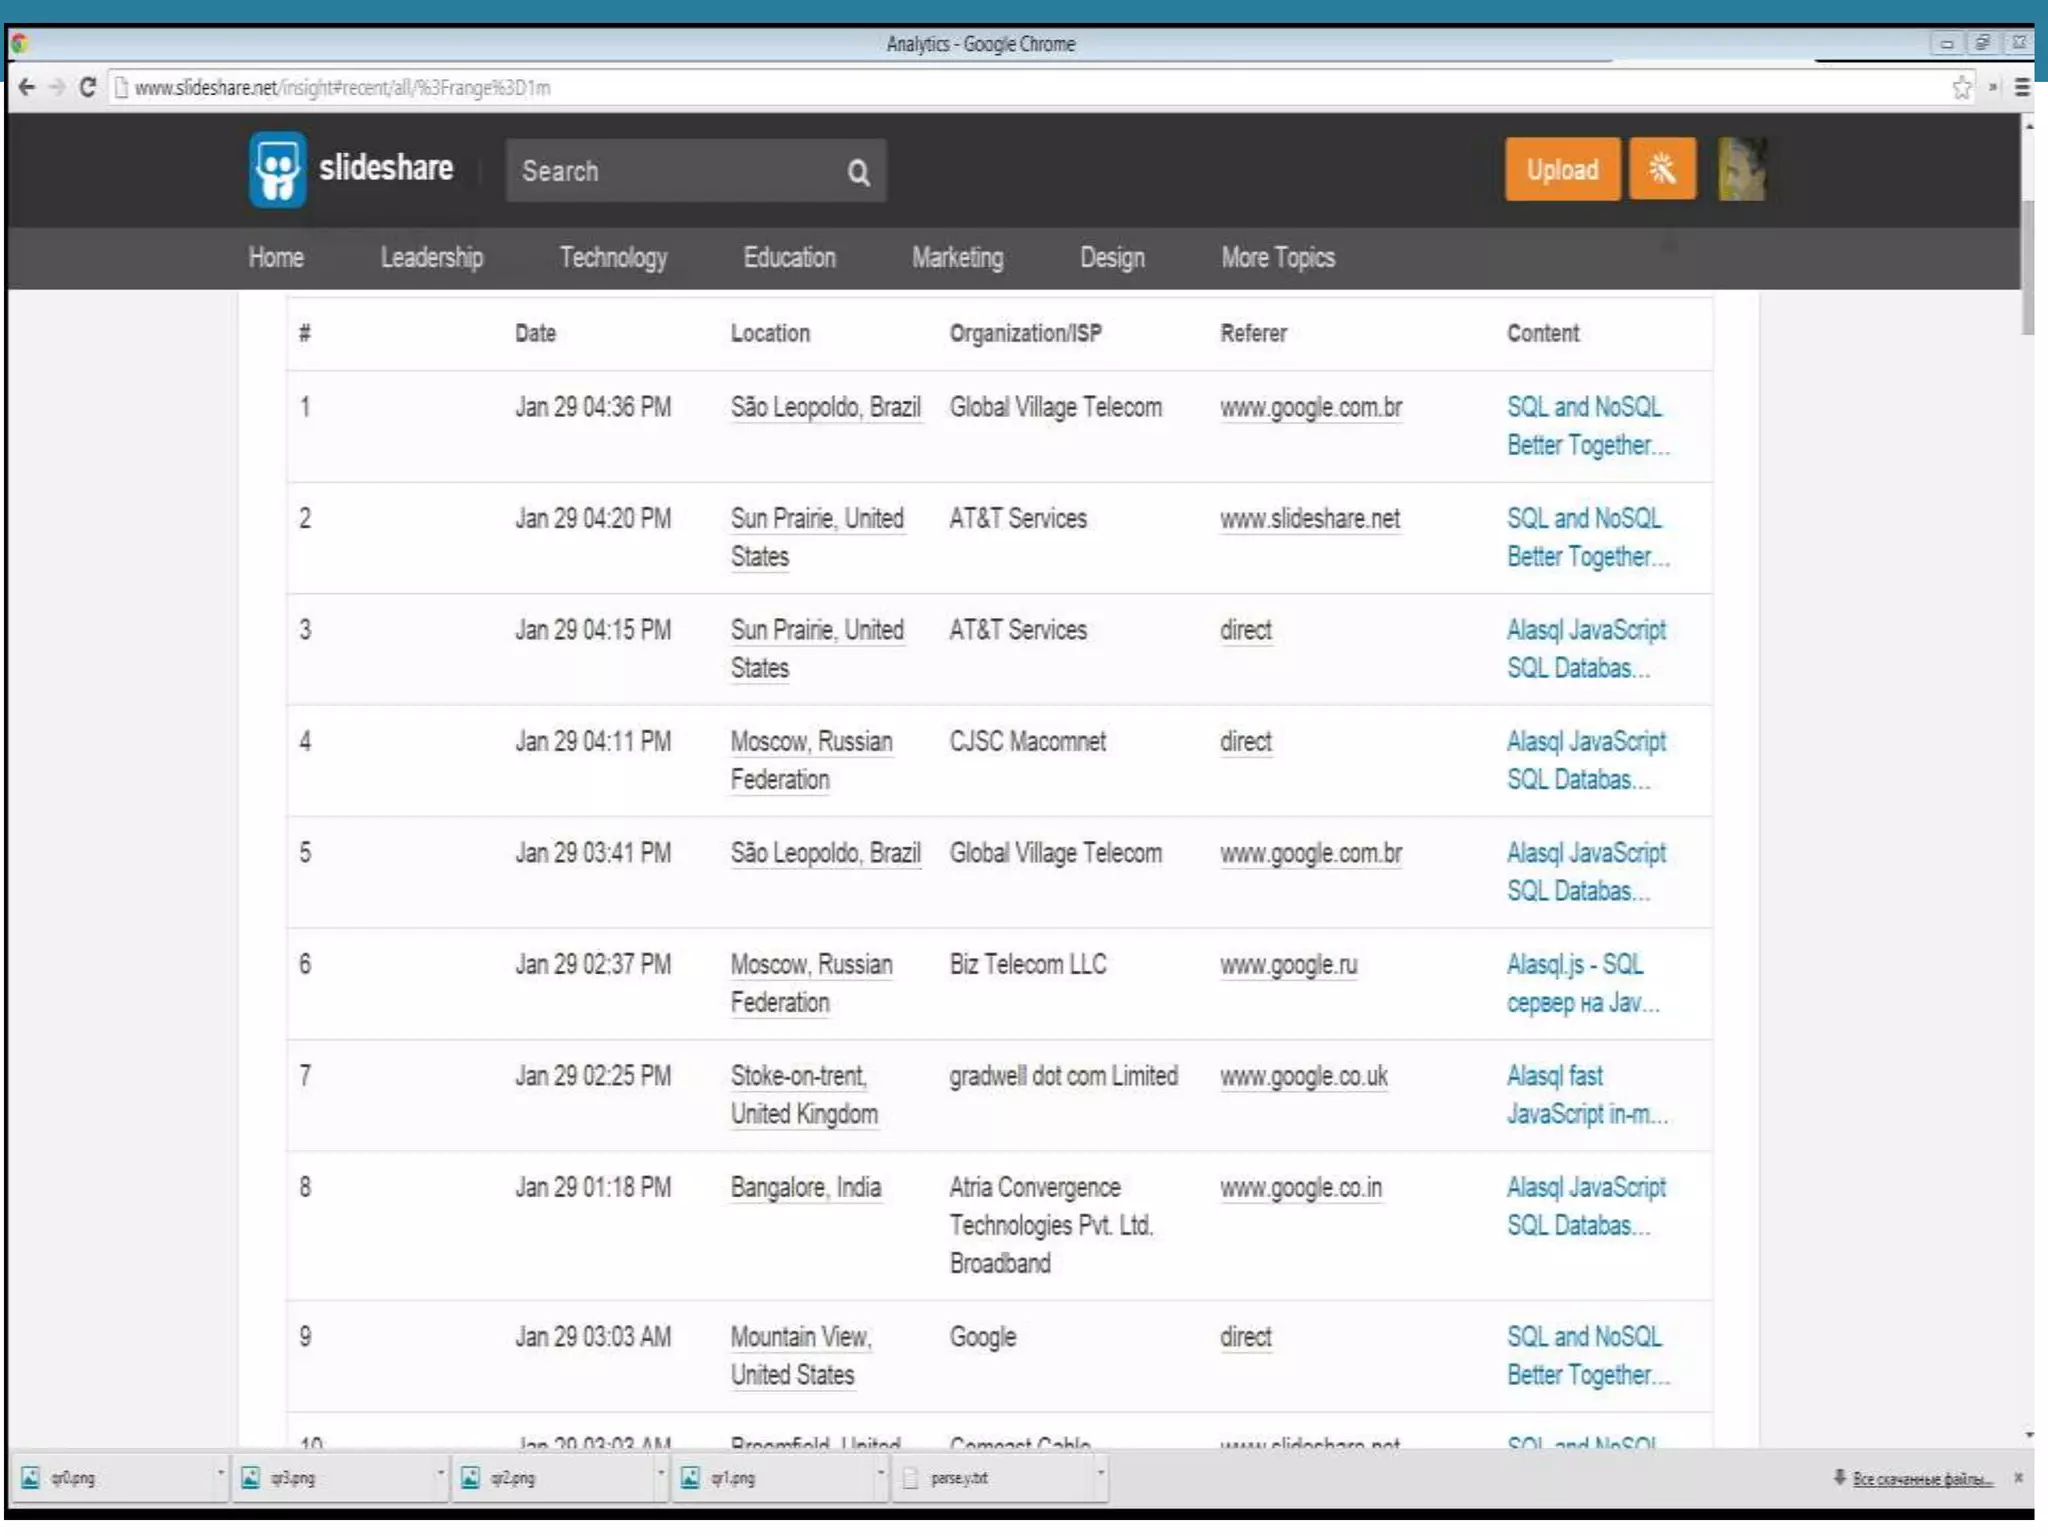This screenshot has width=2048, height=1536.
Task: Open Alasql JavaScript link in row 5
Action: 1586,872
